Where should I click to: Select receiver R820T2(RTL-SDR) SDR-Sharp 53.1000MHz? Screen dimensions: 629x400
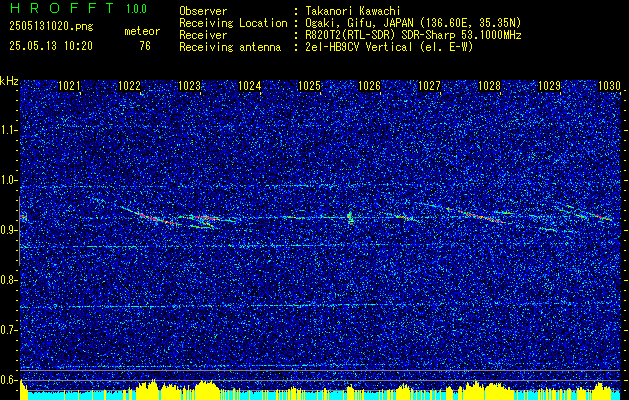[x=414, y=35]
